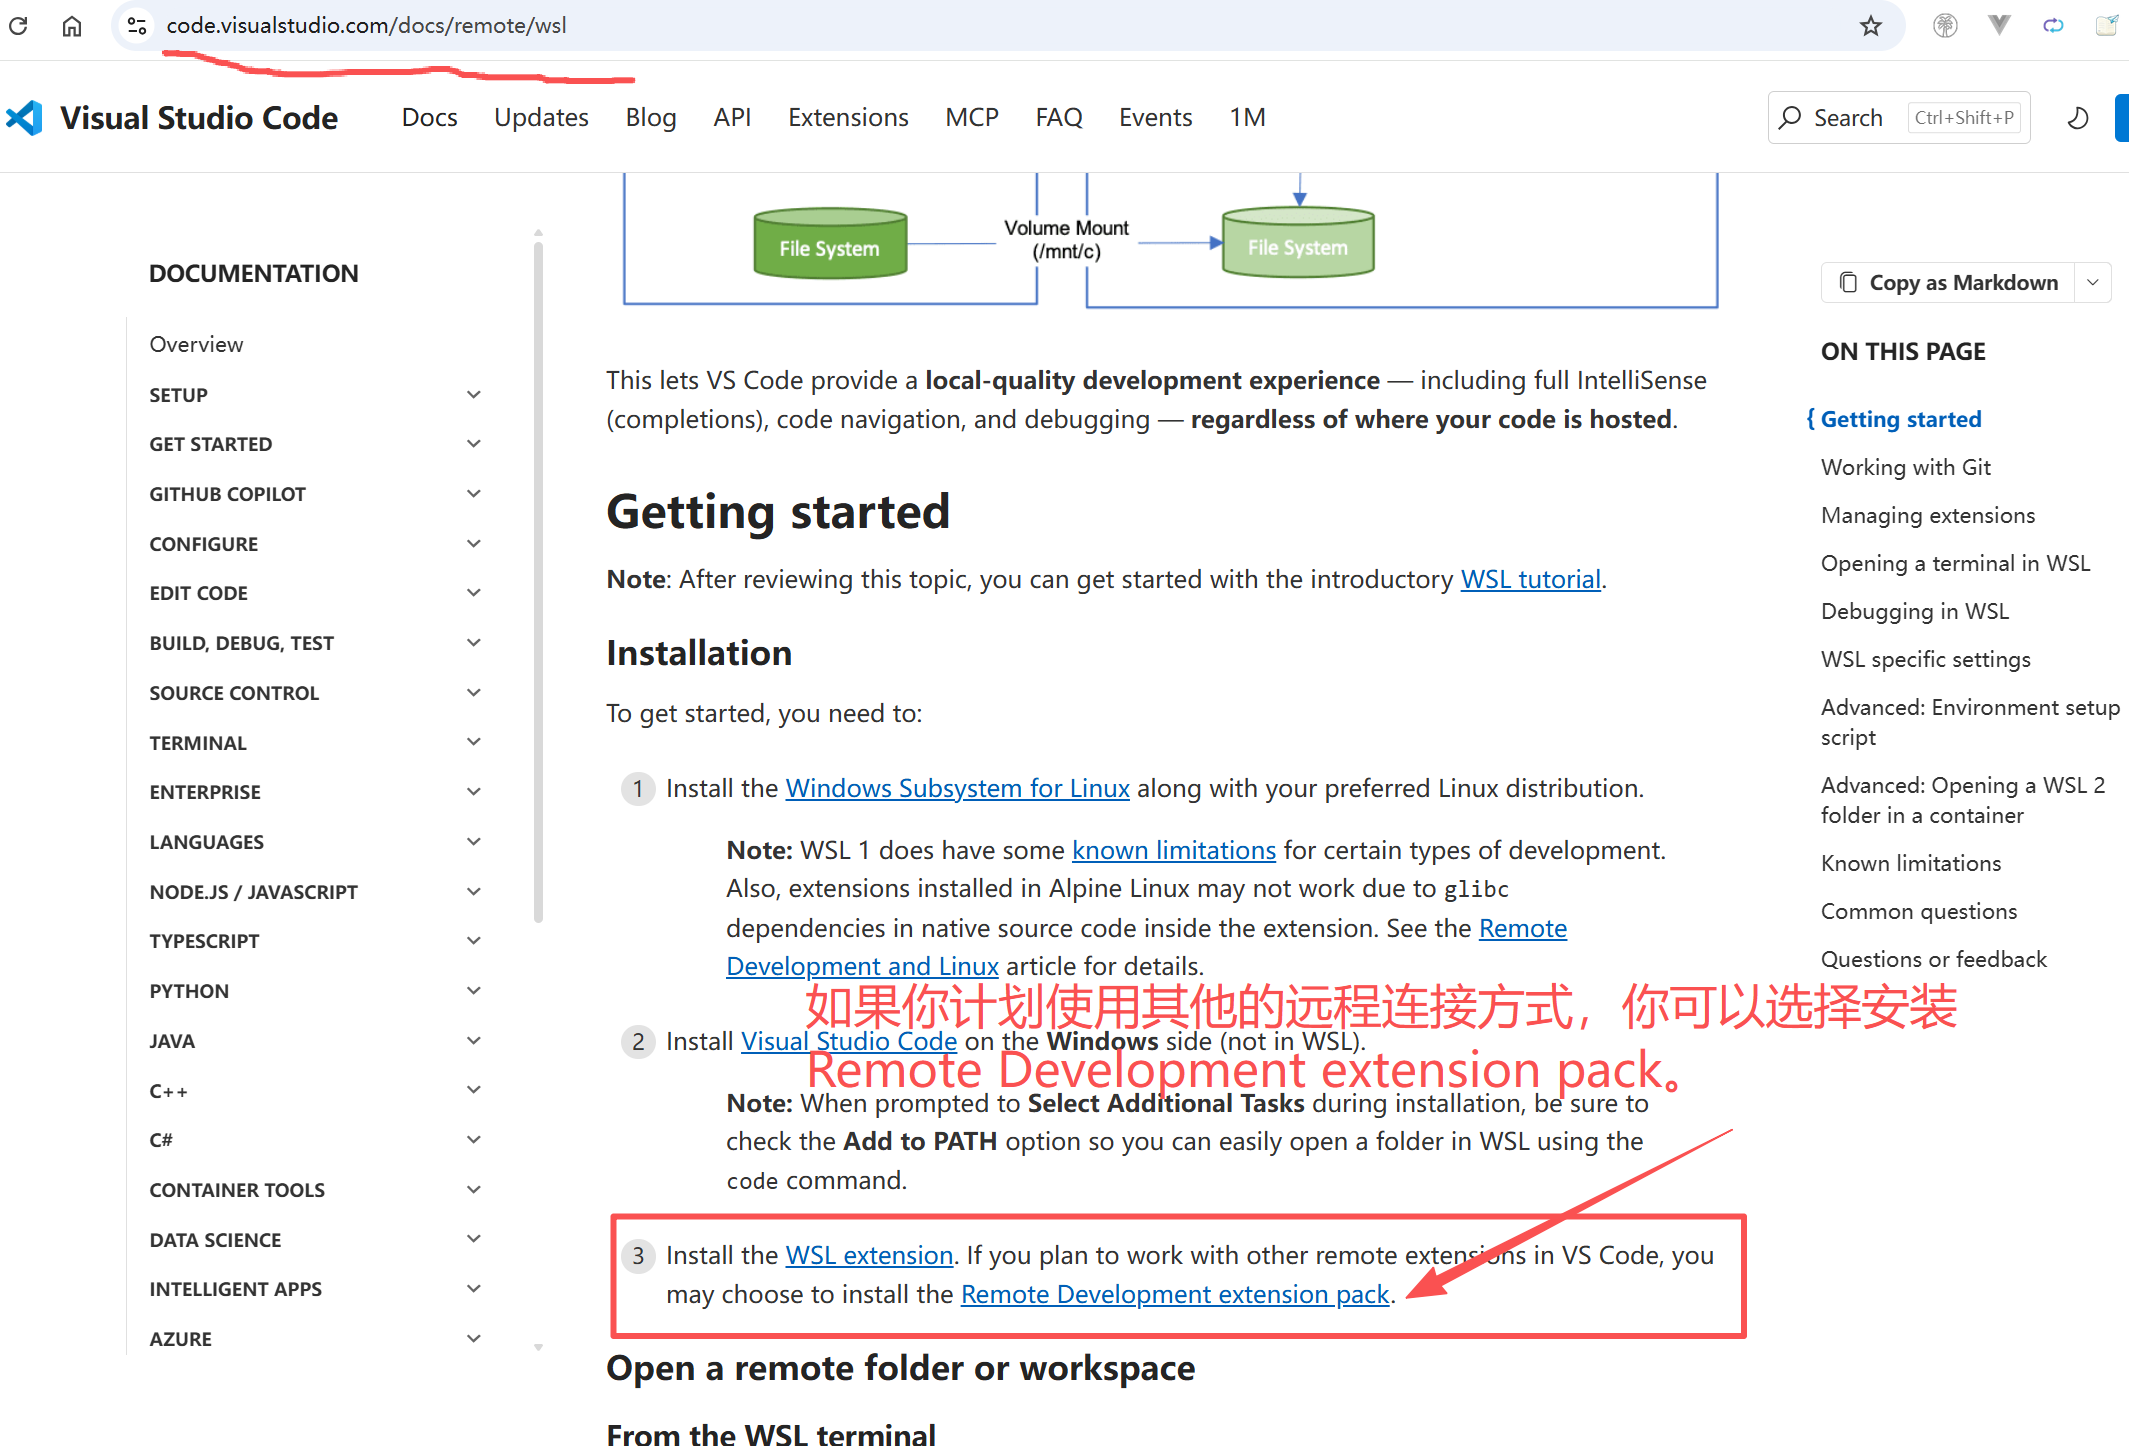The height and width of the screenshot is (1446, 2129).
Task: Open Remote Development extension pack link
Action: point(1175,1295)
